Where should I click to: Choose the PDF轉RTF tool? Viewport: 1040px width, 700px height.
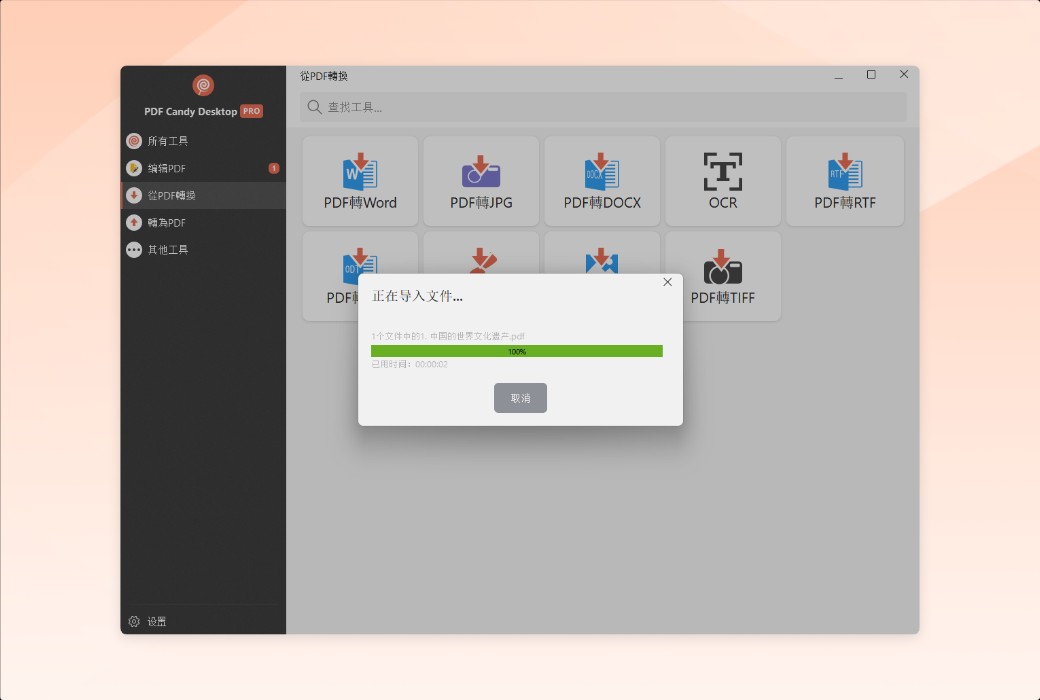[845, 181]
